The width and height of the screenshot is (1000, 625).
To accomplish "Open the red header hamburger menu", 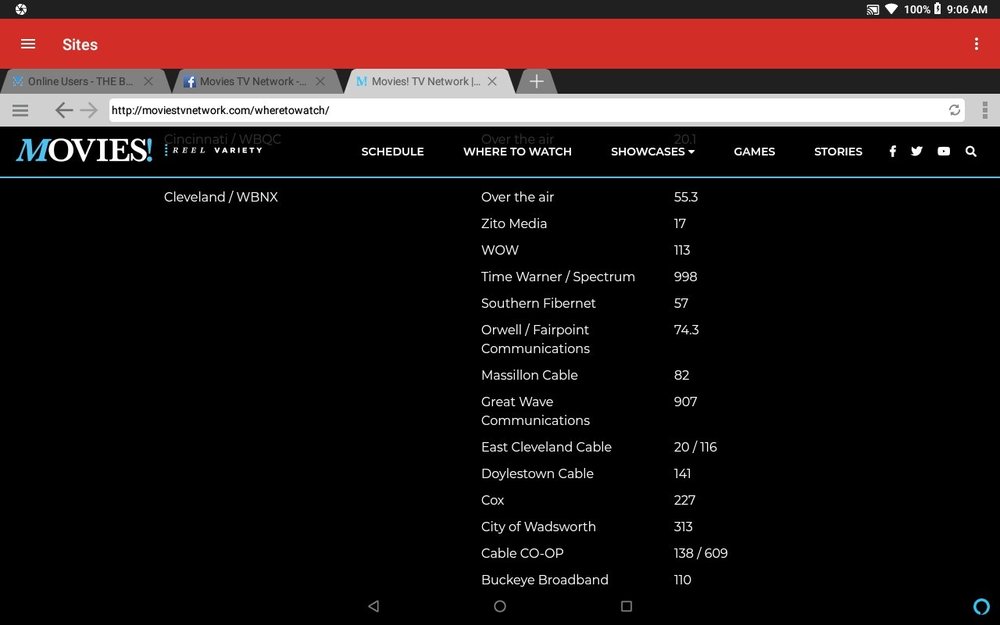I will tap(28, 44).
